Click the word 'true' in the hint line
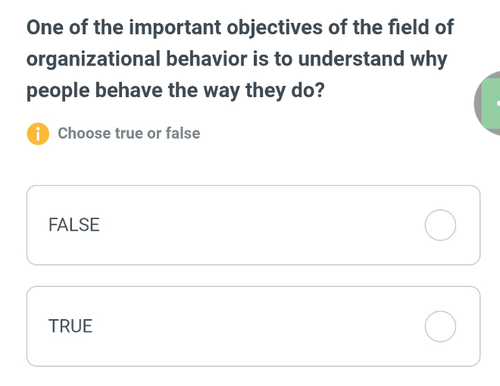The image size is (500, 386). click(129, 134)
